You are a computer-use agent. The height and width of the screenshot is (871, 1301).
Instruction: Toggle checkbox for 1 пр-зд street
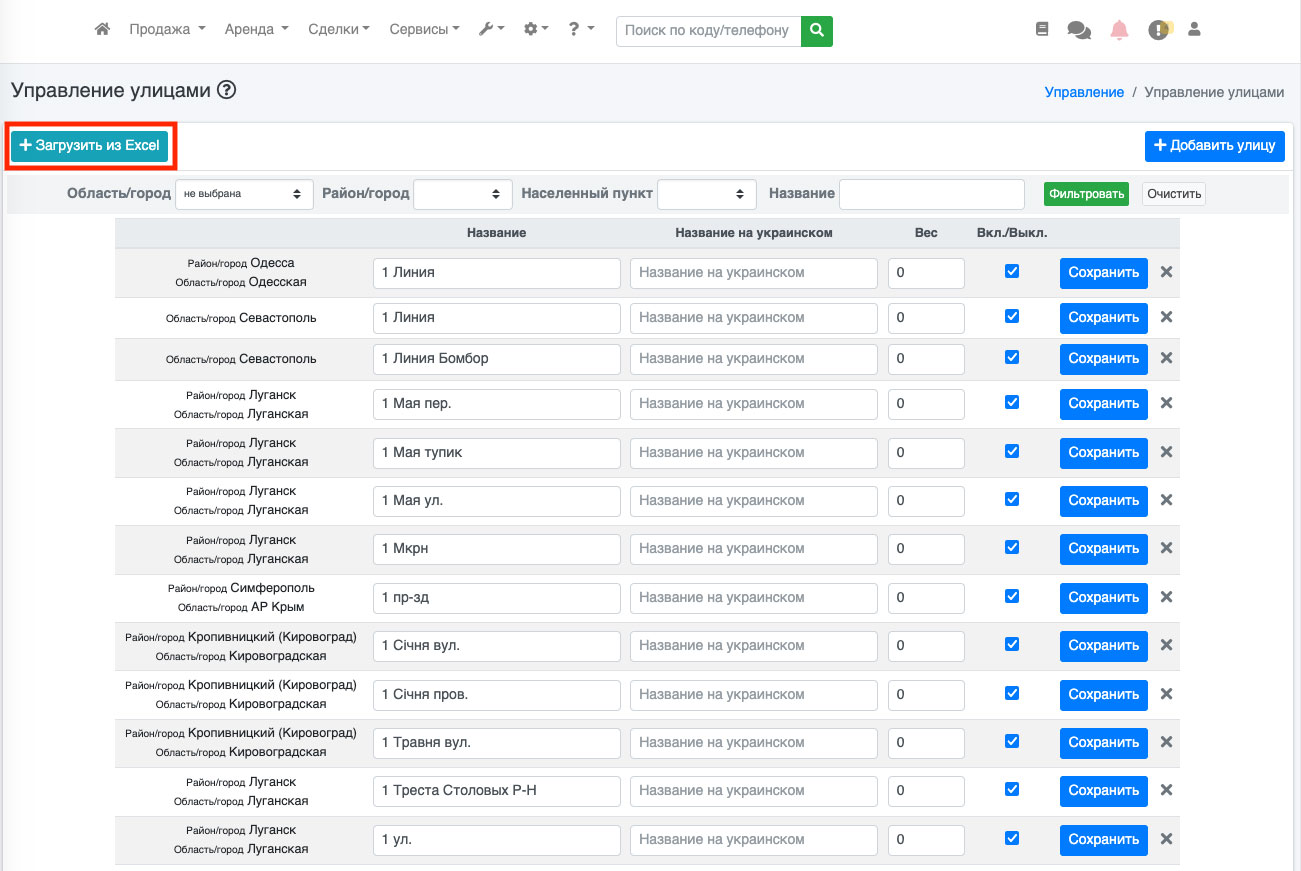click(x=1012, y=596)
